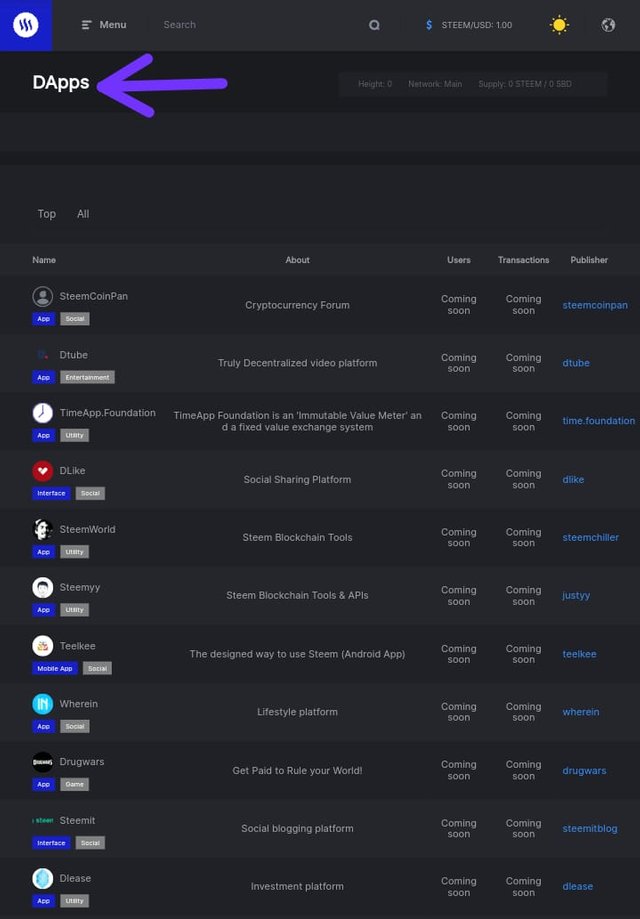Click the Dtube app icon
640x919 pixels.
[x=43, y=355]
